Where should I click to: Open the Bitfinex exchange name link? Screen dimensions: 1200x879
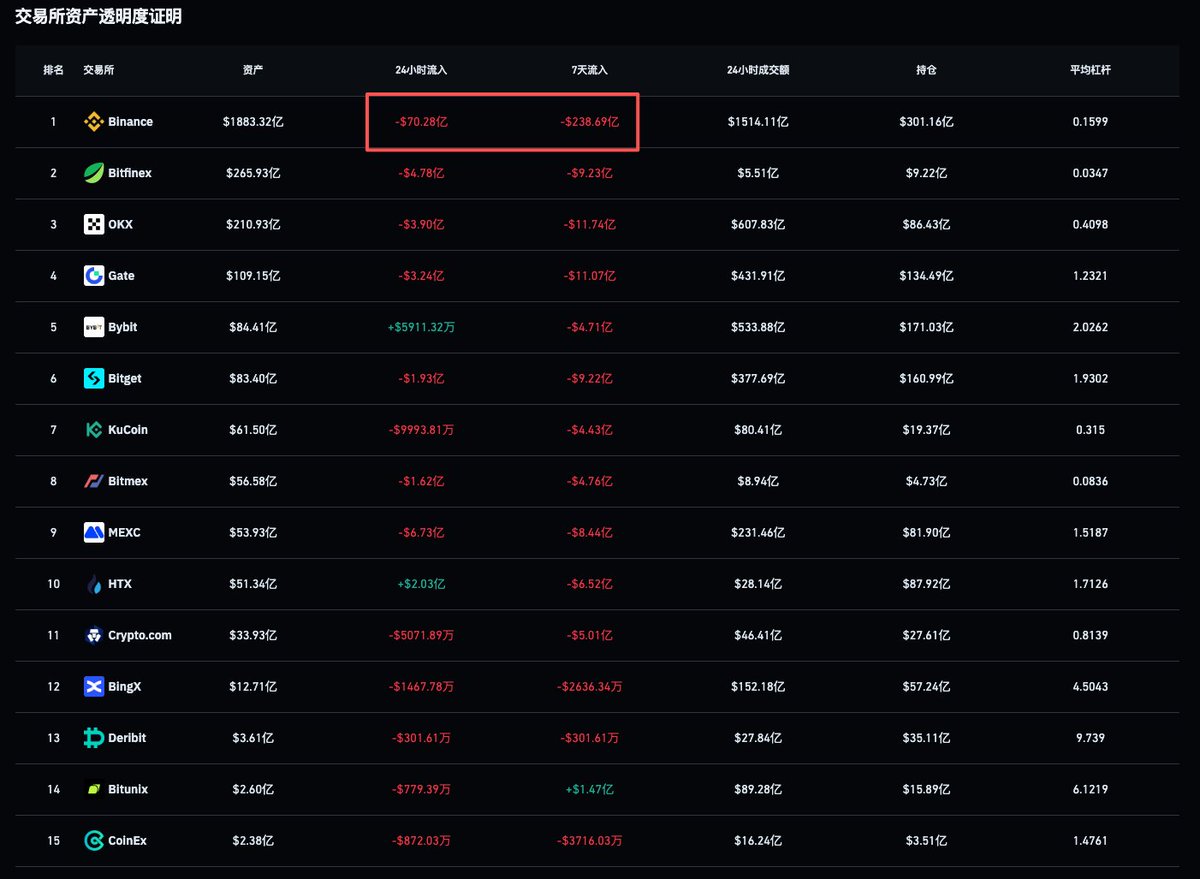[130, 173]
